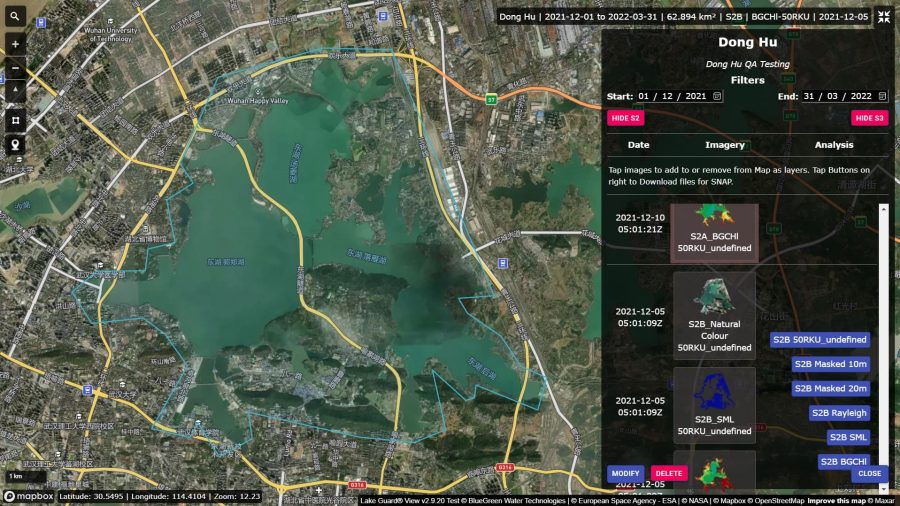Zoom out the map with minus button
This screenshot has width=900, height=506.
tap(15, 68)
